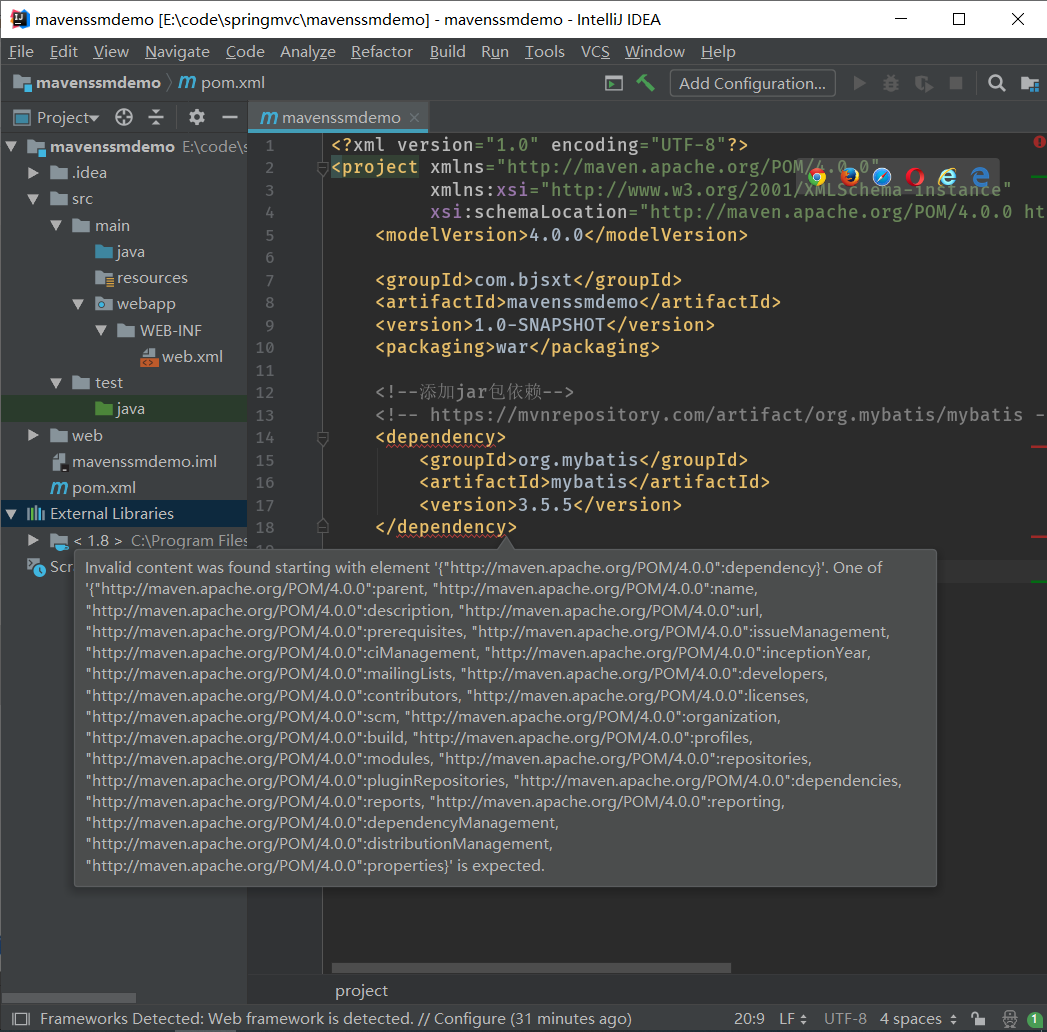Open Search Everywhere magnifier icon
This screenshot has width=1047, height=1032.
[996, 83]
